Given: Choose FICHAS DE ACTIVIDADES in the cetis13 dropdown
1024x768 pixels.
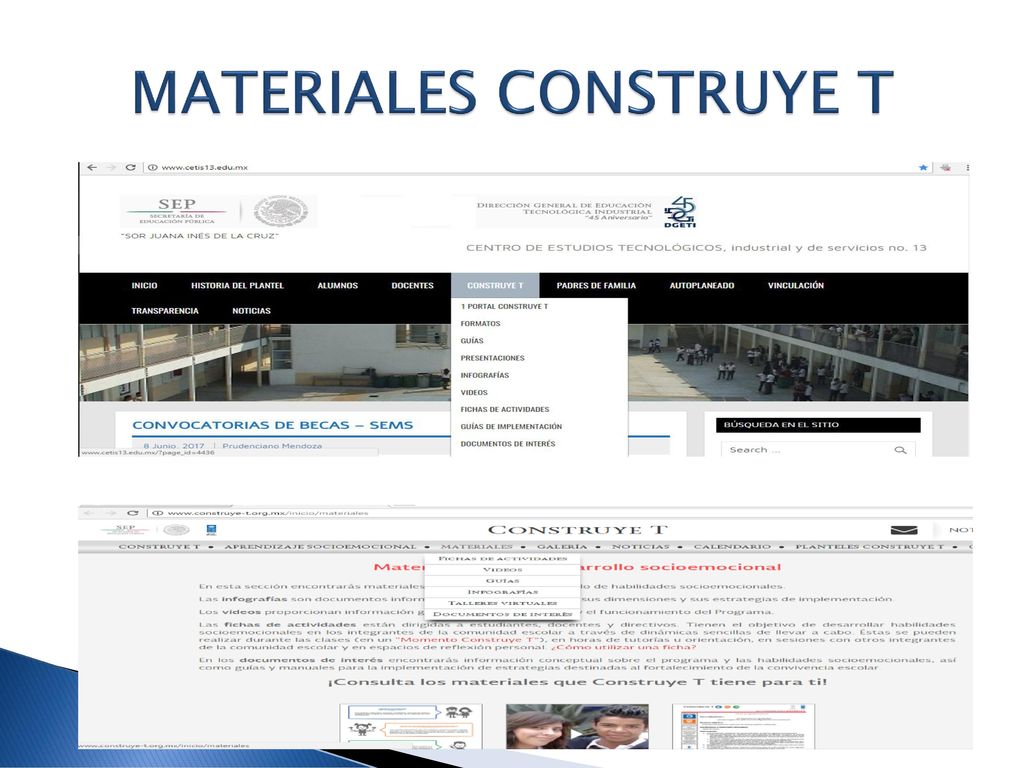Looking at the screenshot, I should 505,409.
